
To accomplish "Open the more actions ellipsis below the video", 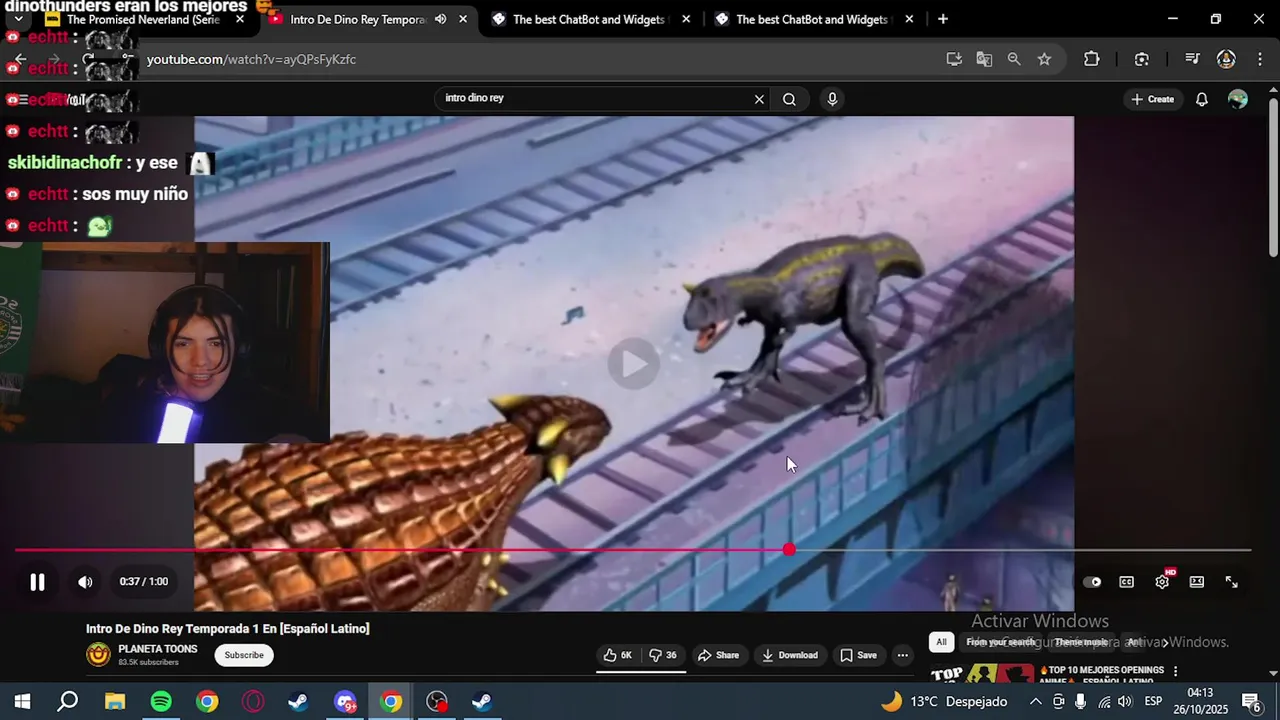I will pos(902,655).
